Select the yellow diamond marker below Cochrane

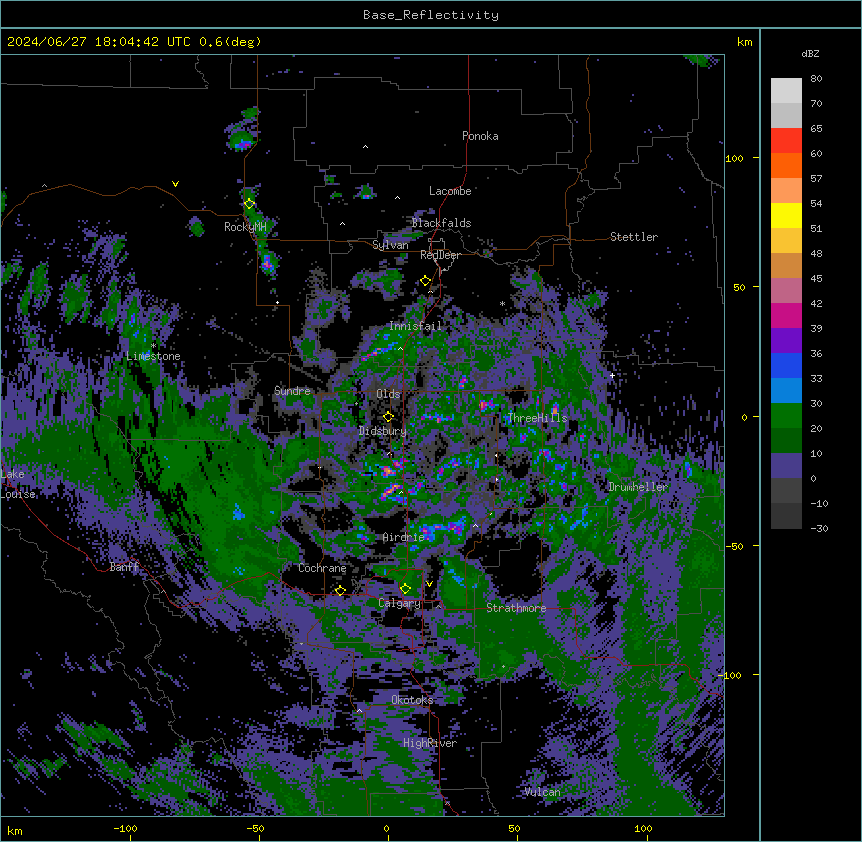click(x=340, y=590)
